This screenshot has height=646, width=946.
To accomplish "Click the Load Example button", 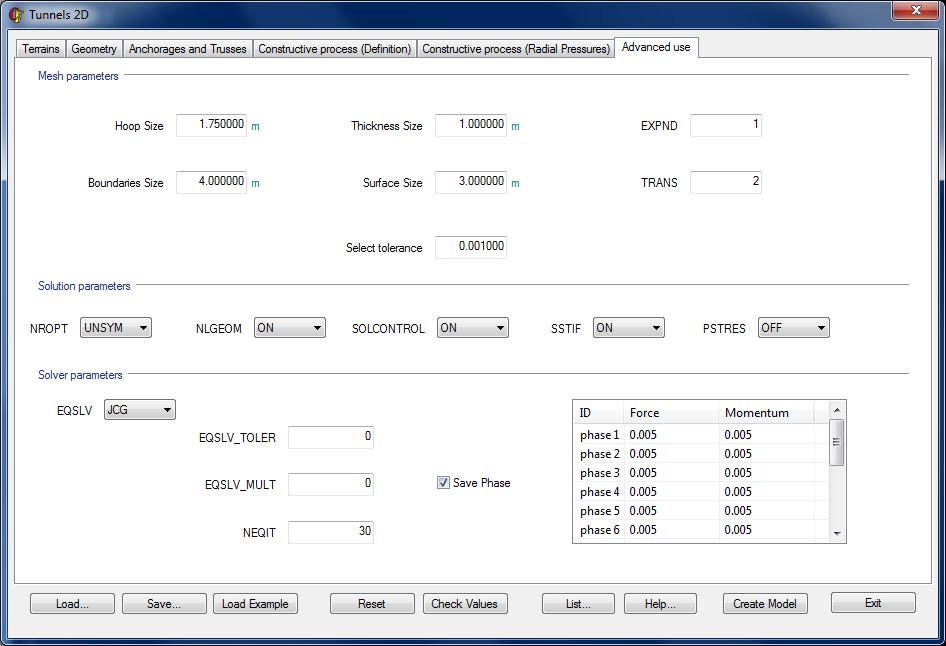I will [x=255, y=604].
